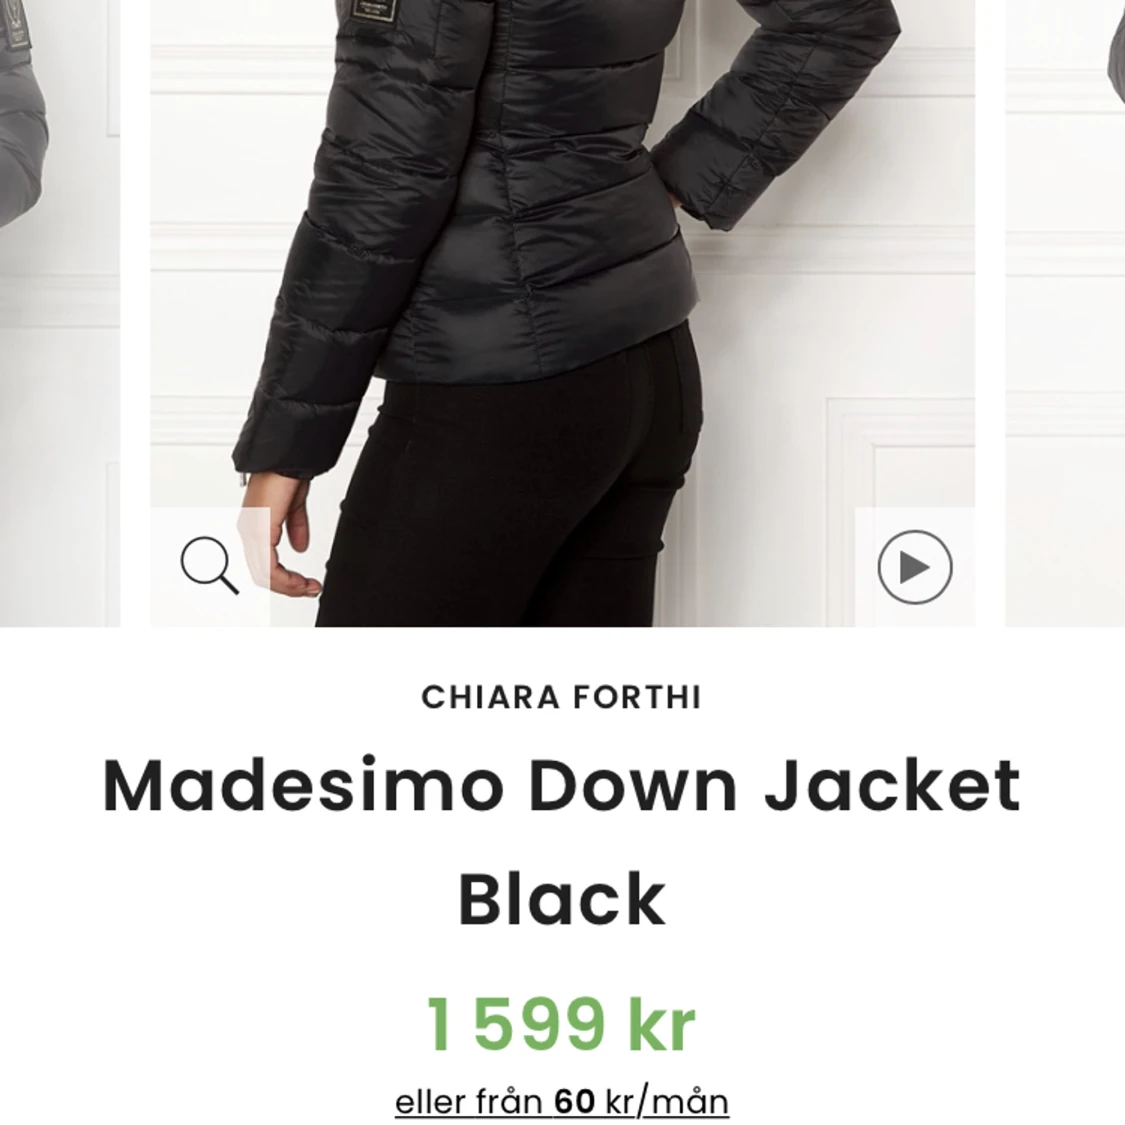This screenshot has height=1125, width=1125.
Task: Click the Madesimo Down Jacket title
Action: pos(562,785)
